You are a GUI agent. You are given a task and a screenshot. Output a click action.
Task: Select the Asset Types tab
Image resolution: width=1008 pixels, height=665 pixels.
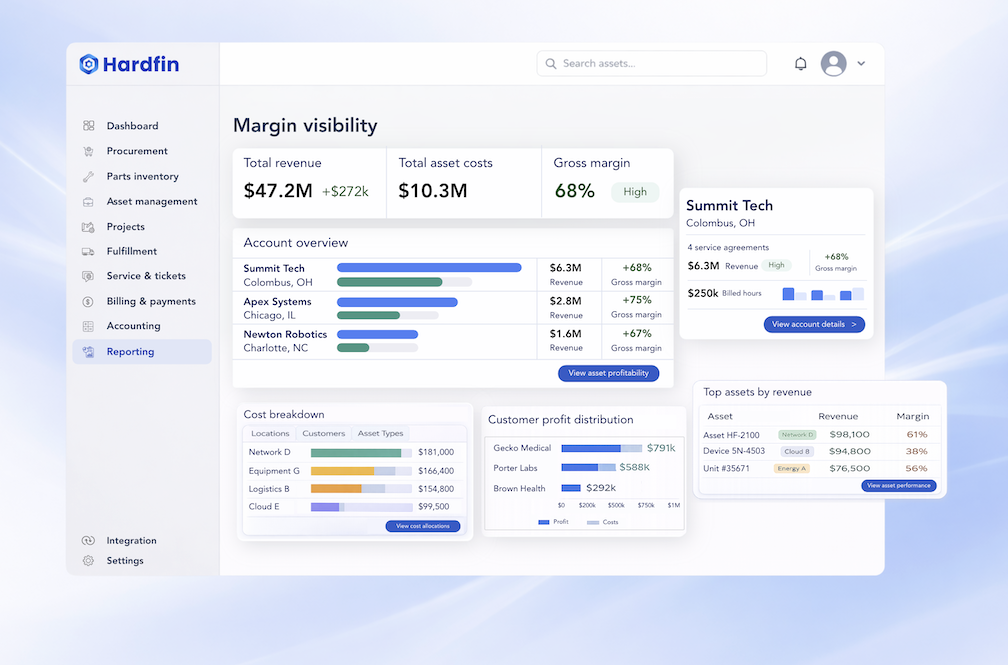(380, 433)
